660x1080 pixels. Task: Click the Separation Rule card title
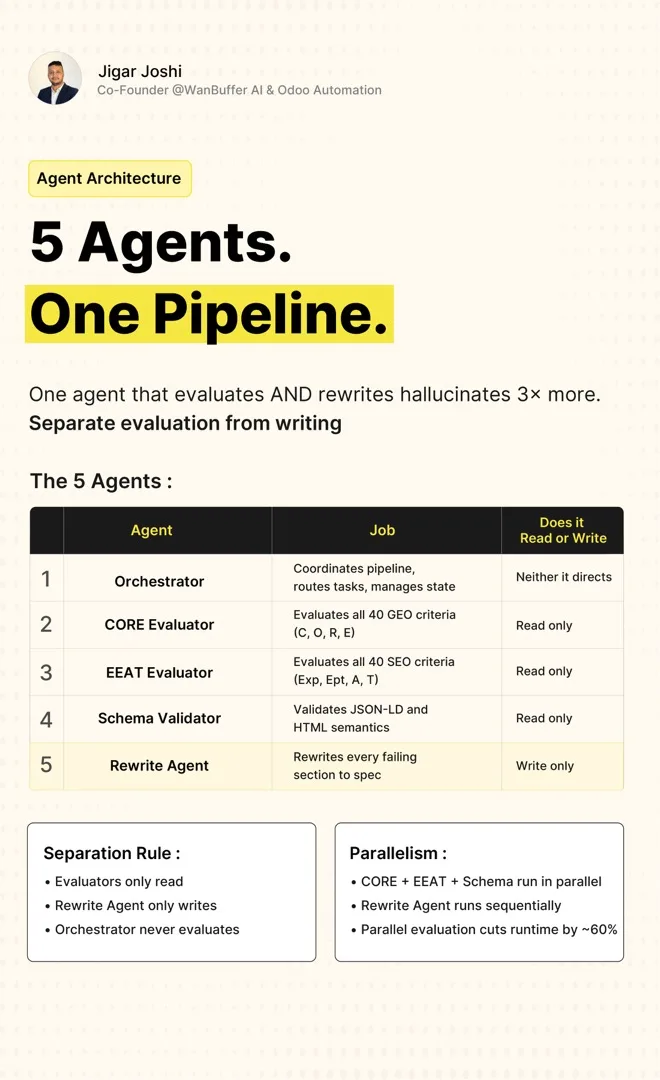pos(112,853)
